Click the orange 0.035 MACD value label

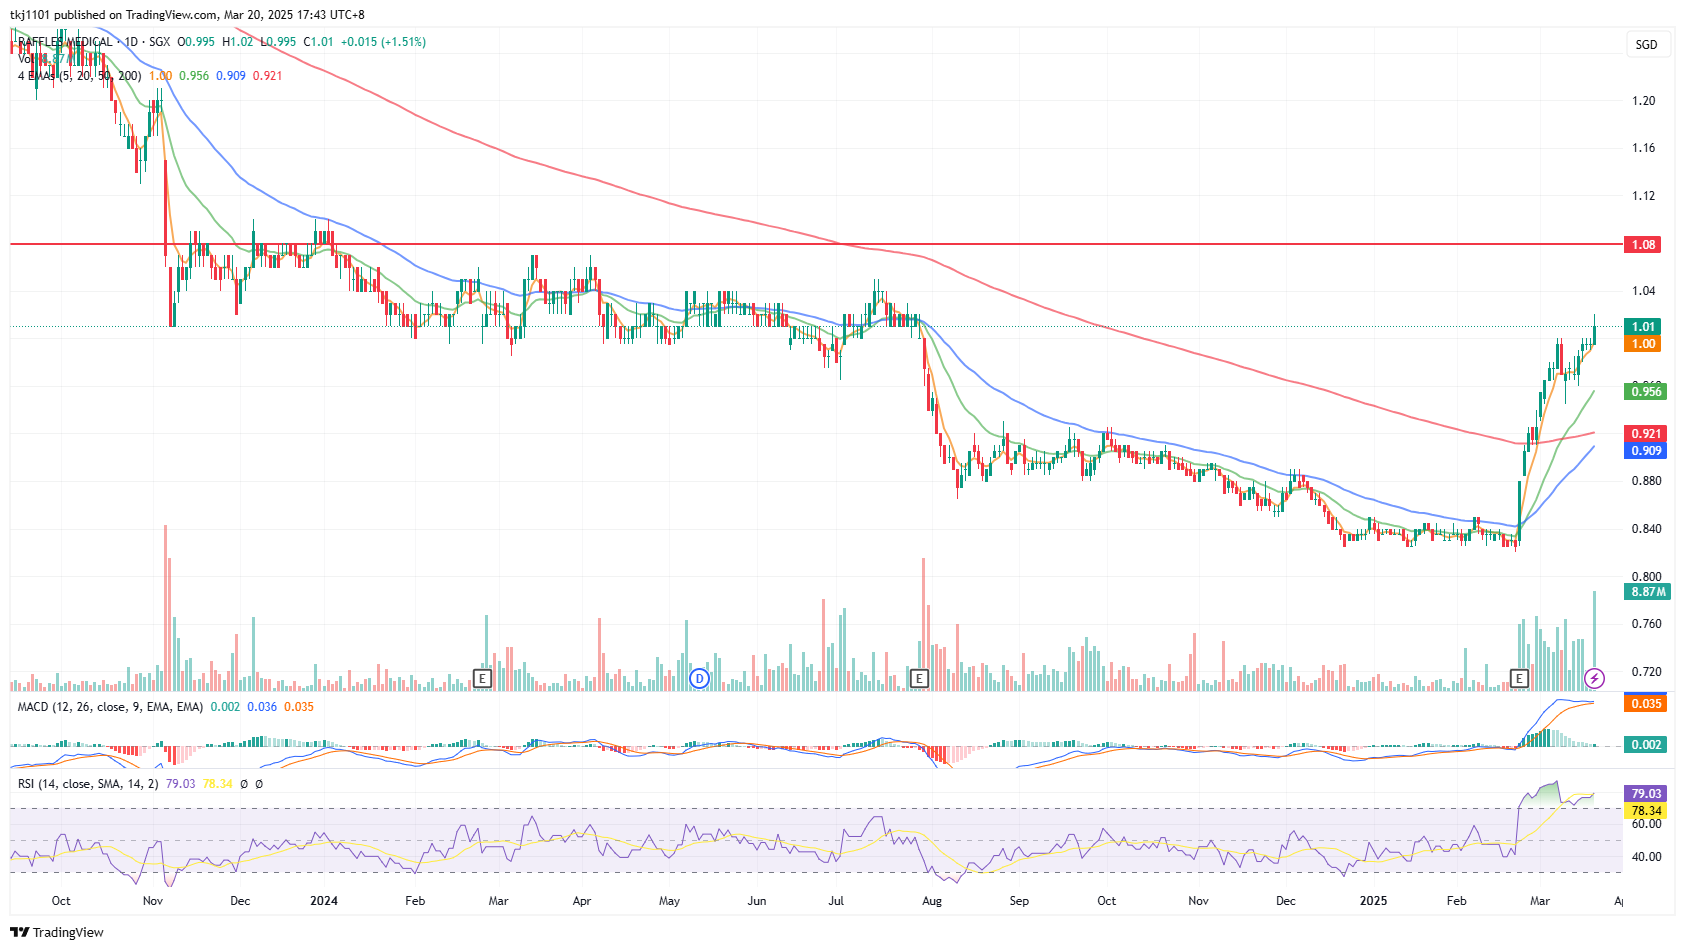click(1646, 704)
